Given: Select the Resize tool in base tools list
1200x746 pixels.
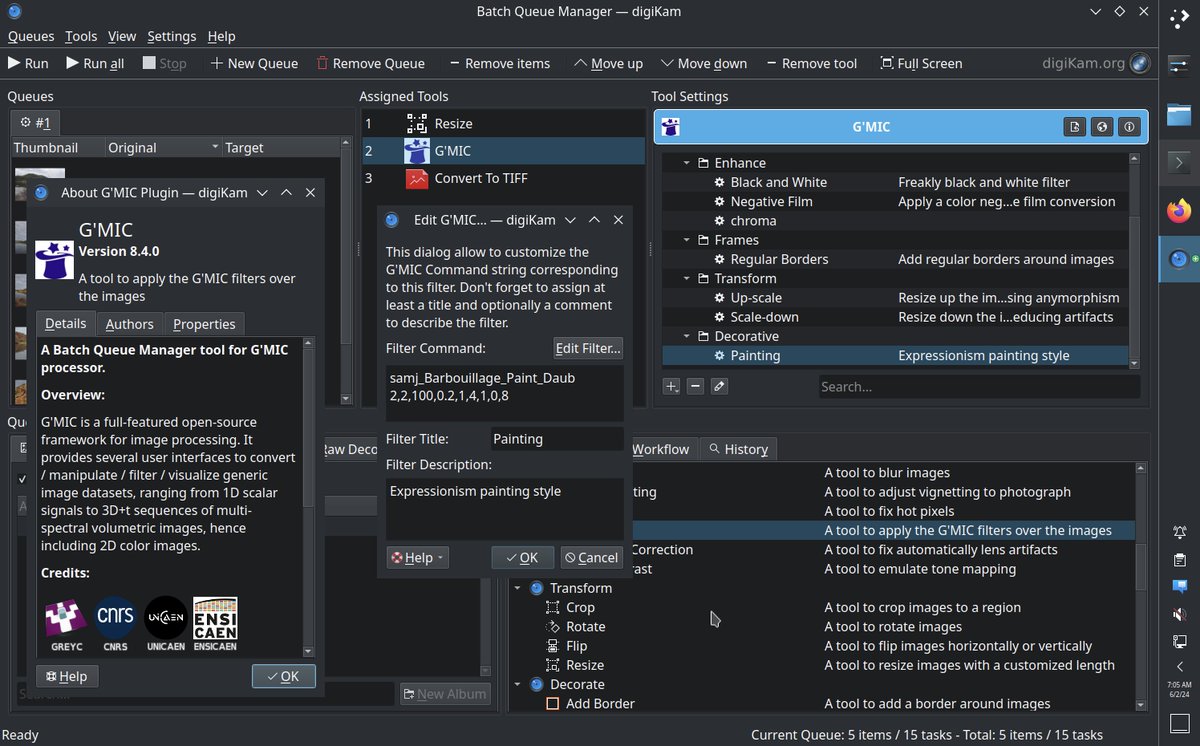Looking at the screenshot, I should tap(585, 665).
